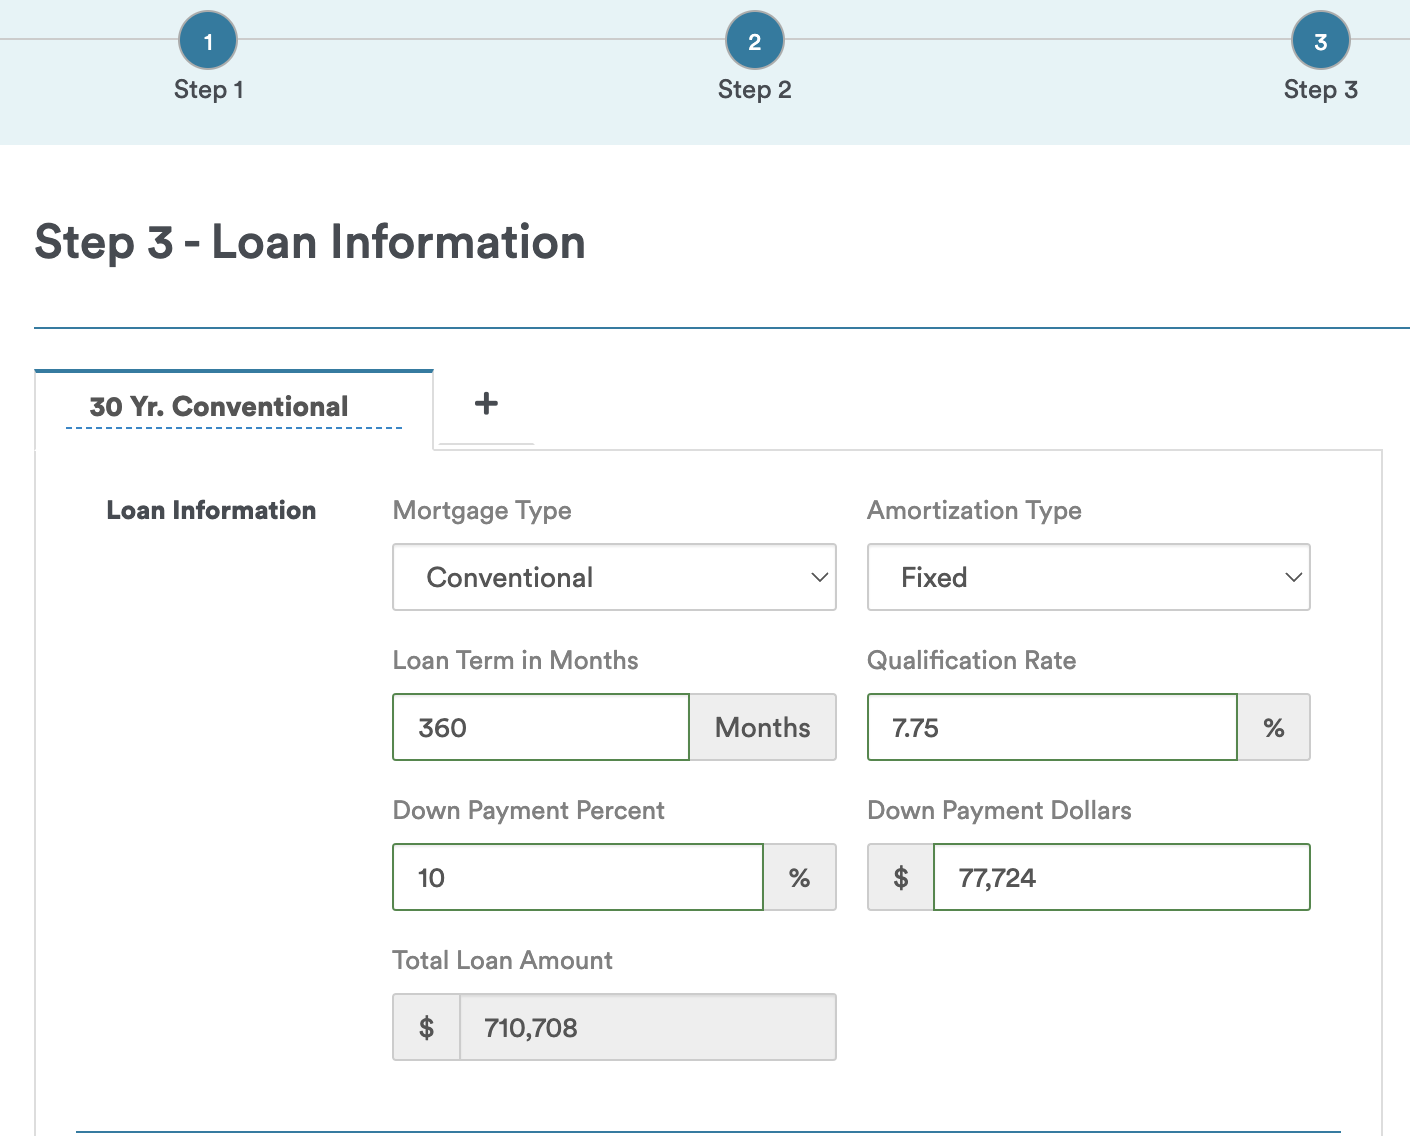Select the Down Payment Percent field
Screen dimensions: 1410x1136
[x=577, y=878]
